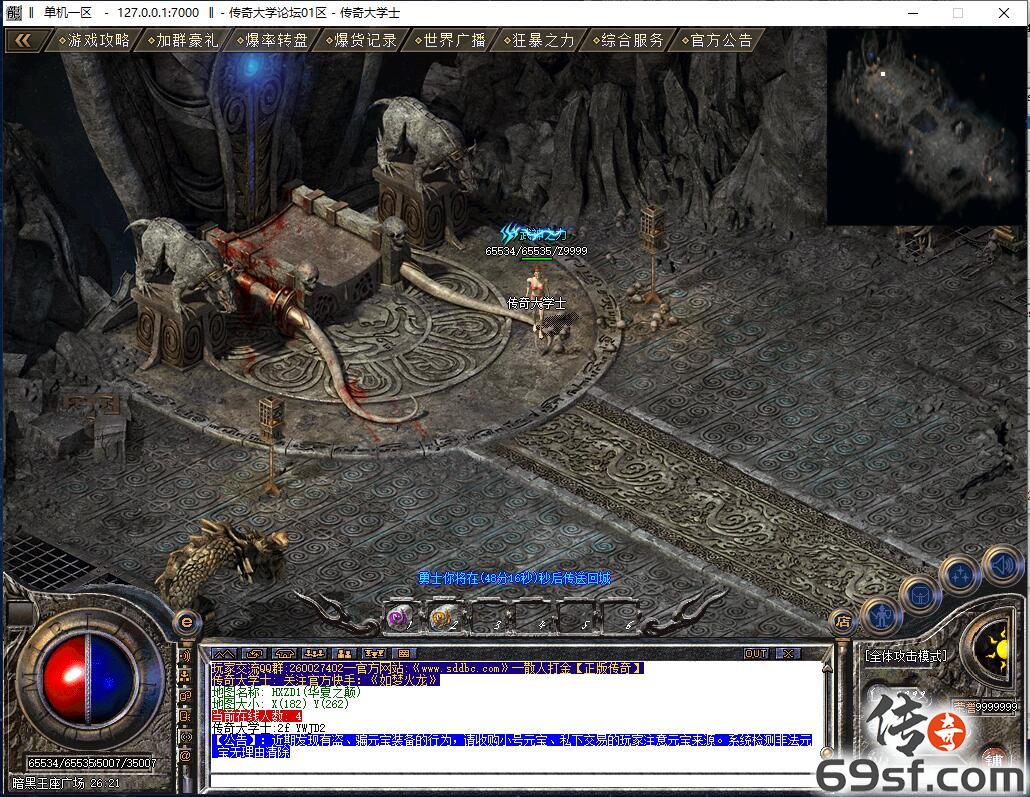1030x797 pixels.
Task: Click the keyboard icon in chat toolbar
Action: click(403, 654)
